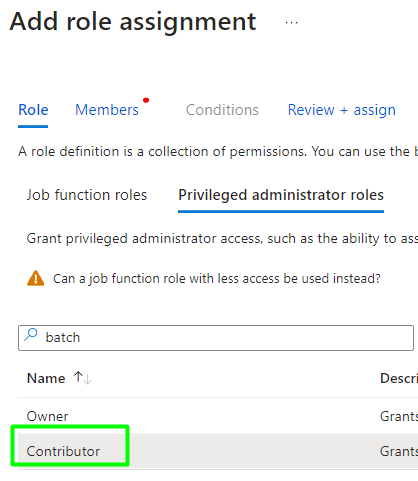Click the Description column header
Screen dimensions: 418x481
pyautogui.click(x=399, y=378)
